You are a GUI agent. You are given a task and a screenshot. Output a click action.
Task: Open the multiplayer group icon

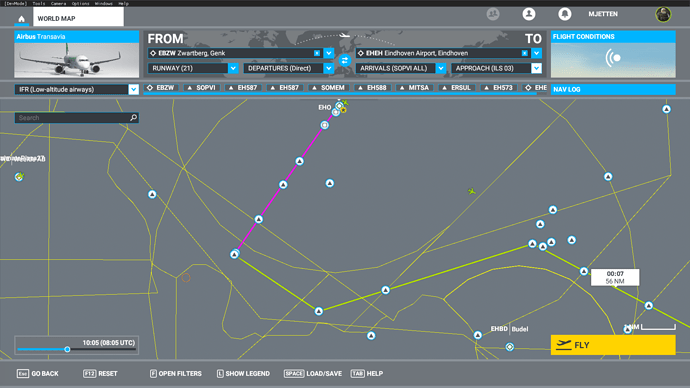tap(493, 14)
